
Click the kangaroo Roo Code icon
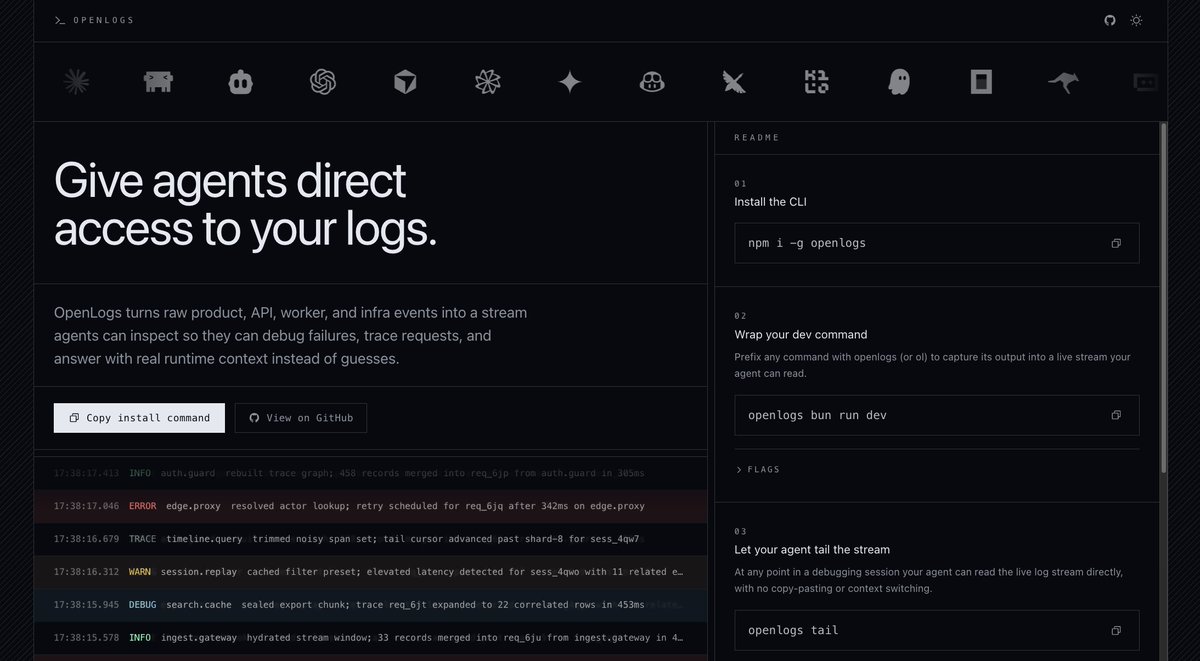[1064, 82]
